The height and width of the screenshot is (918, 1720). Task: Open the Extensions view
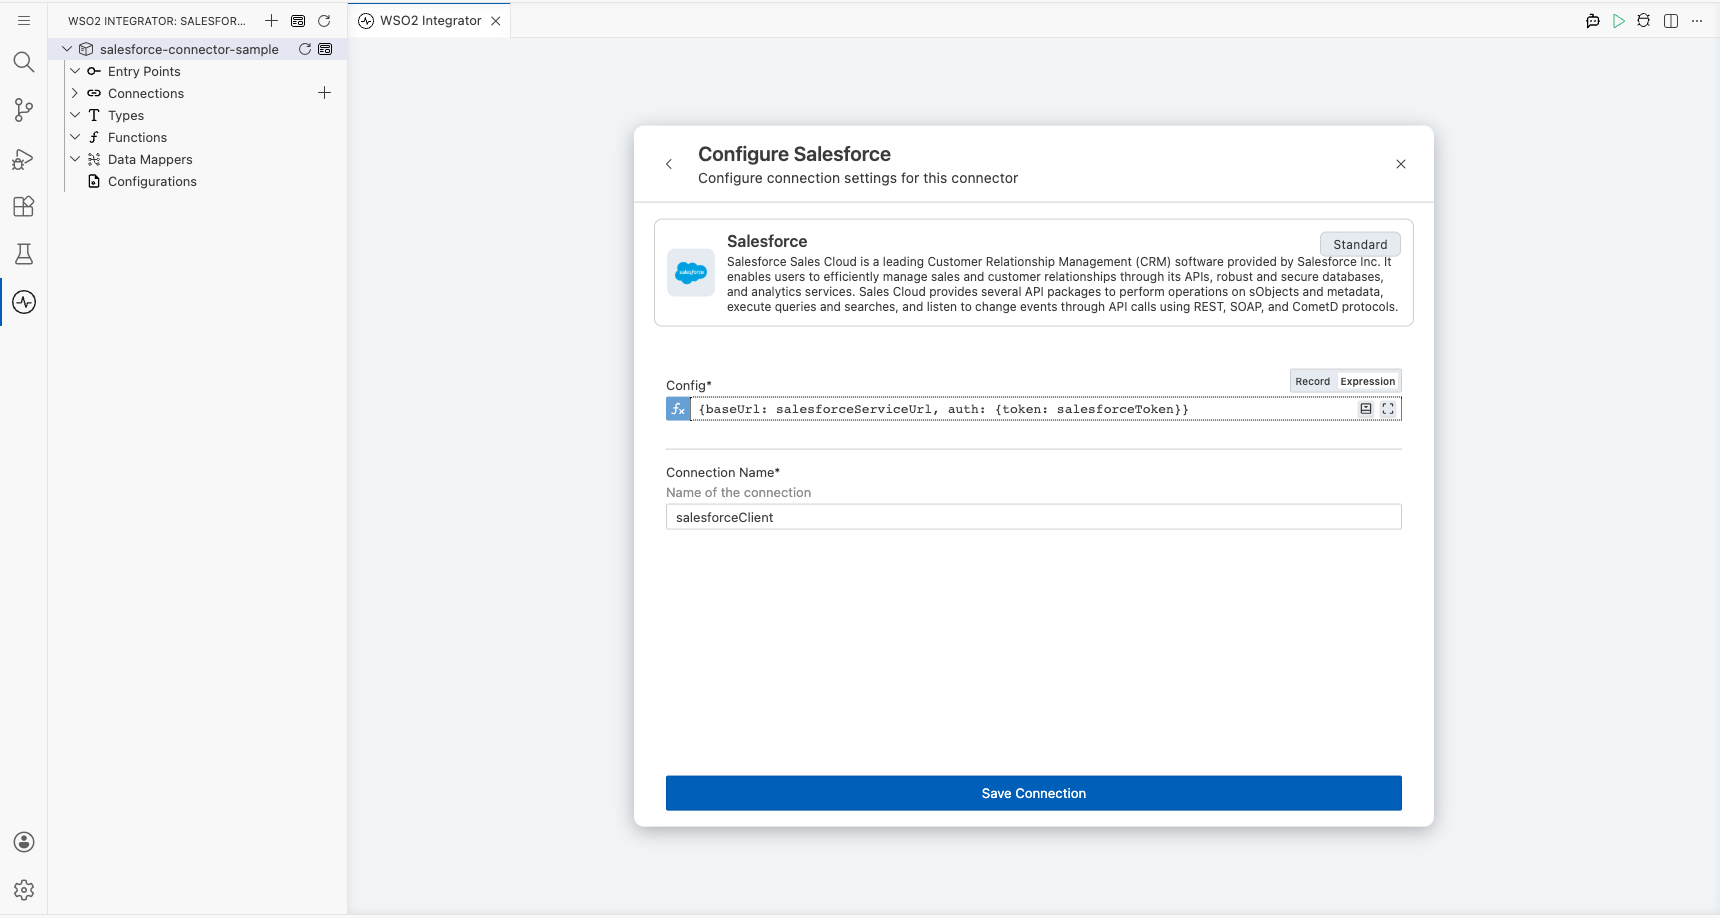click(24, 206)
